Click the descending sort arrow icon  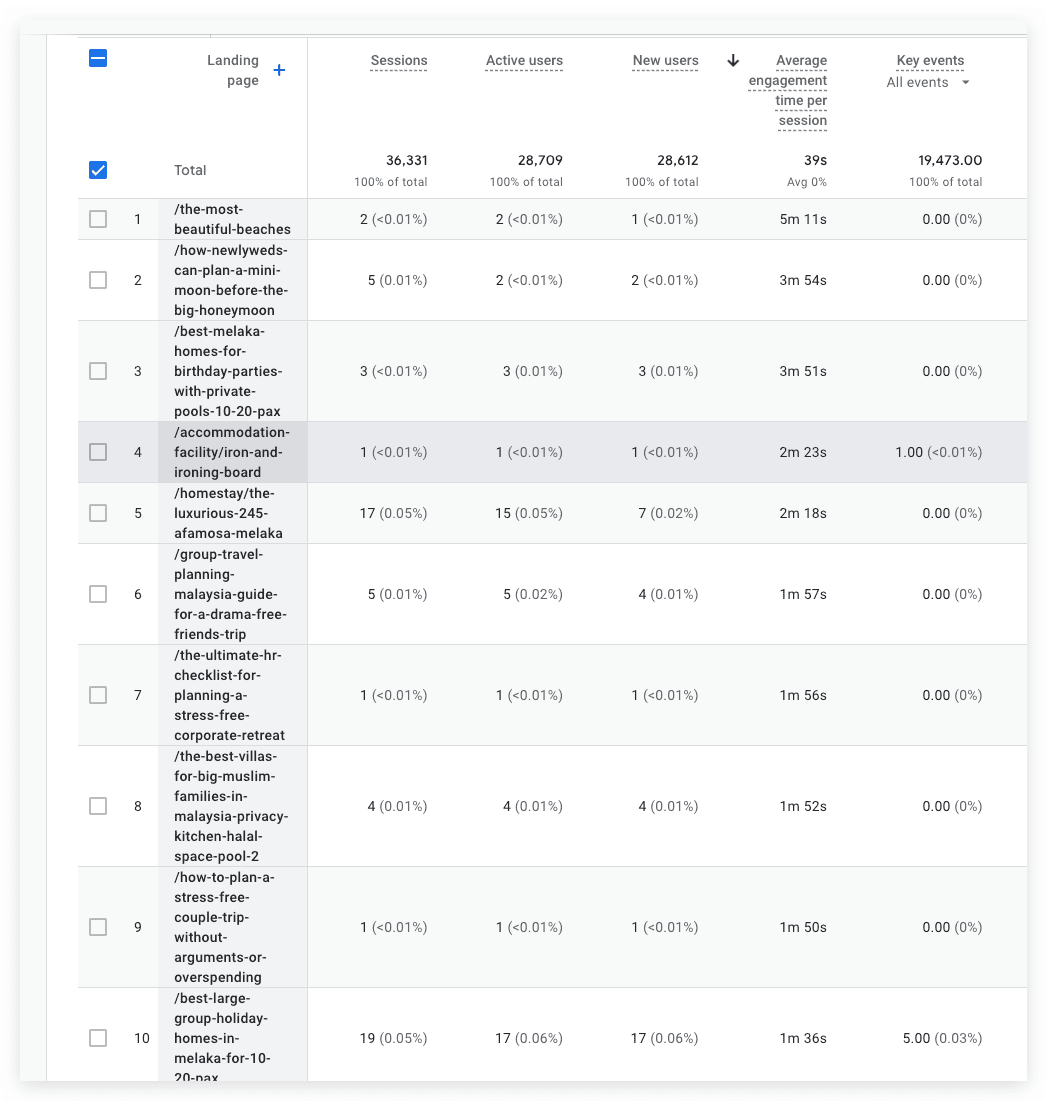point(733,60)
